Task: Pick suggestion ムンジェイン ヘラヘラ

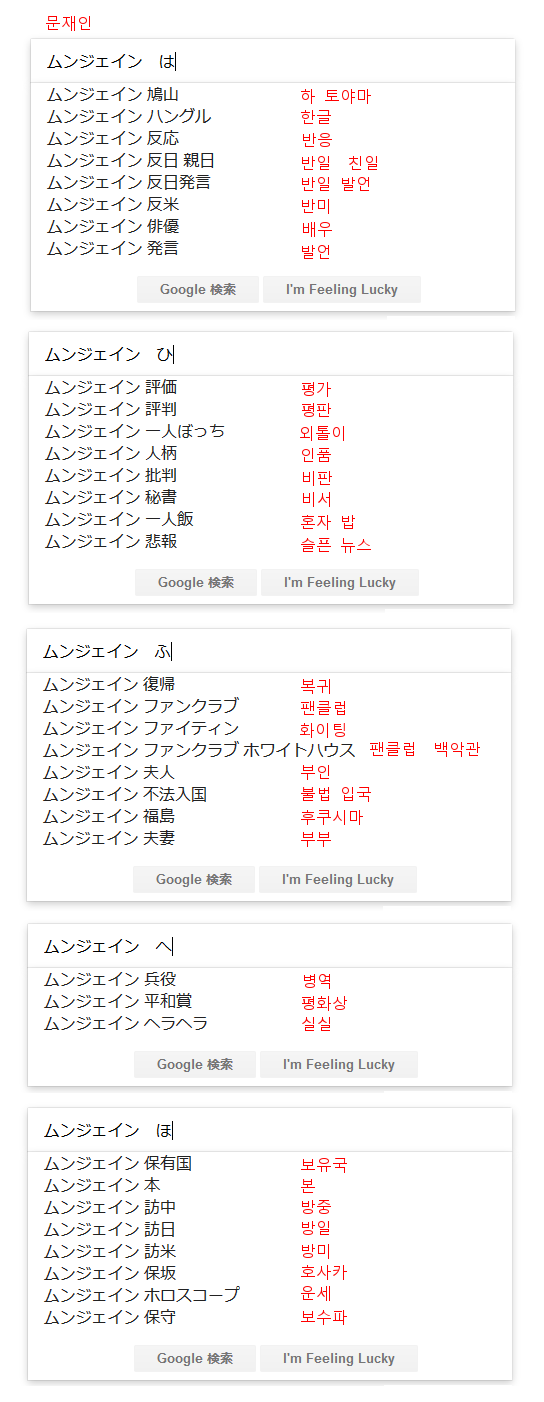Action: pos(126,1023)
